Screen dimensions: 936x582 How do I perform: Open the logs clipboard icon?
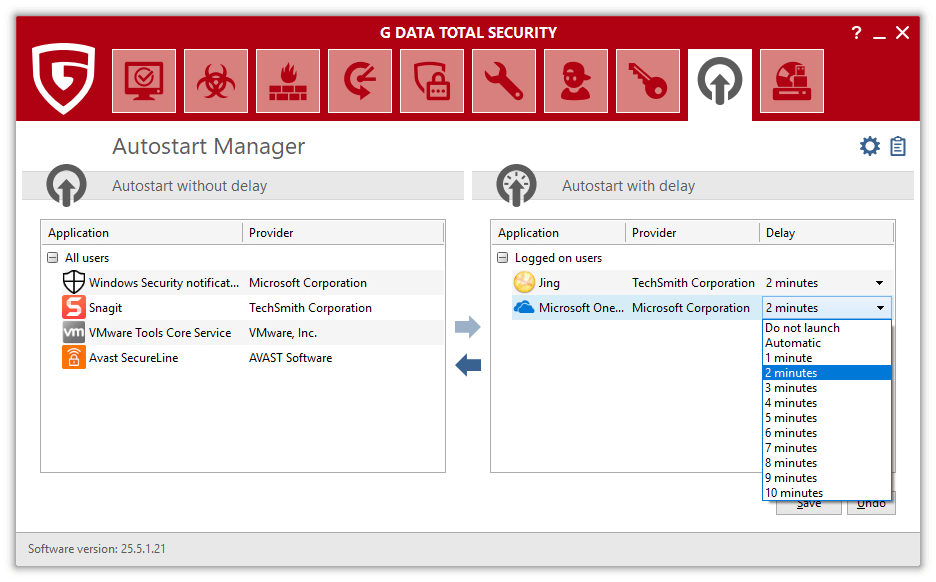[898, 146]
